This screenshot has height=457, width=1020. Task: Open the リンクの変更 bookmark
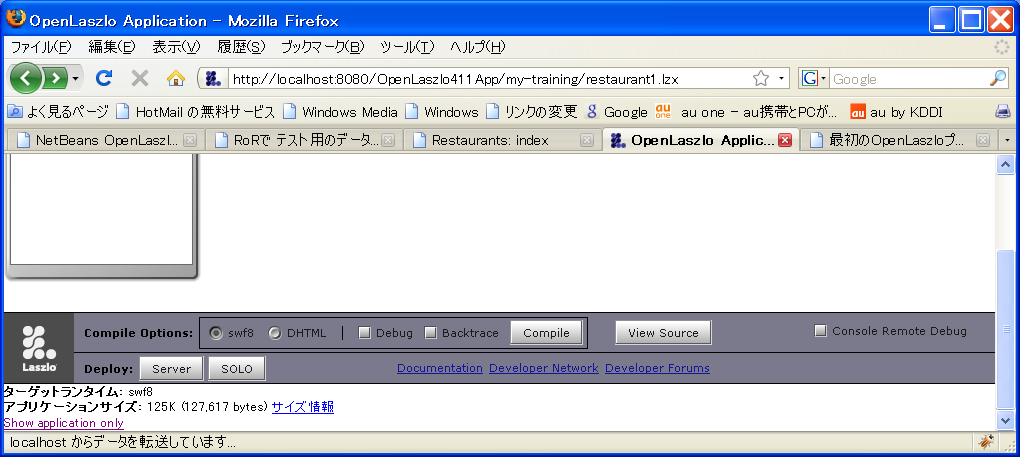533,112
